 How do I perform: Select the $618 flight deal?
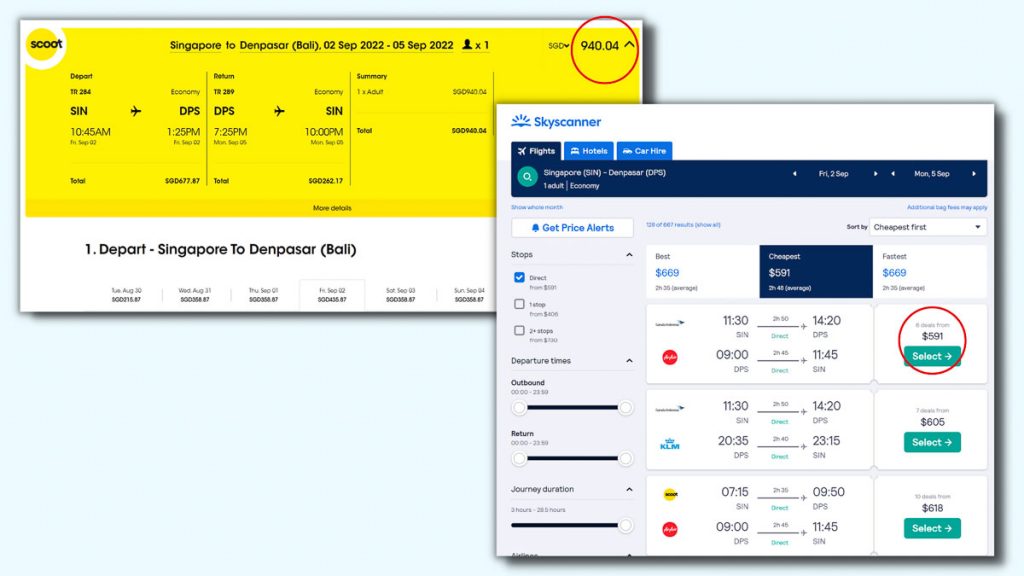(x=932, y=528)
